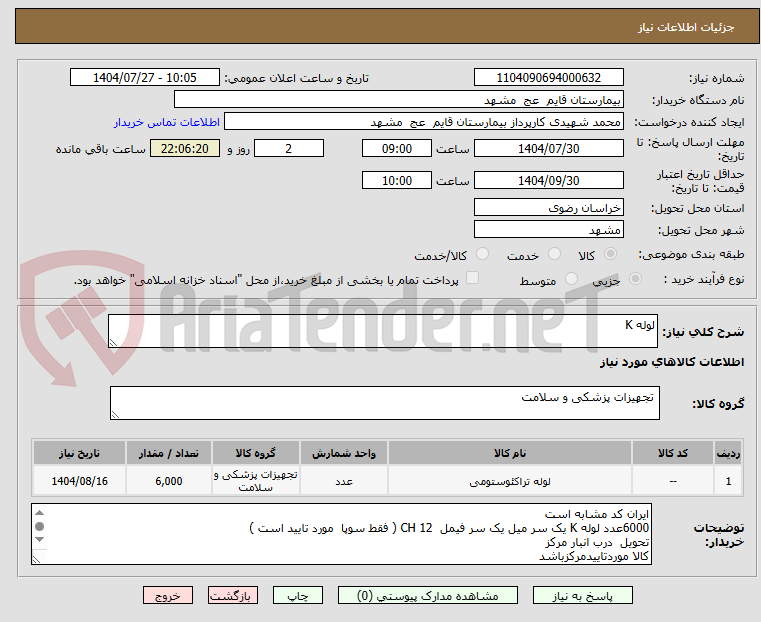Click the note line تحویل درب انبار مرکز
The width and height of the screenshot is (761, 622).
click(x=597, y=542)
